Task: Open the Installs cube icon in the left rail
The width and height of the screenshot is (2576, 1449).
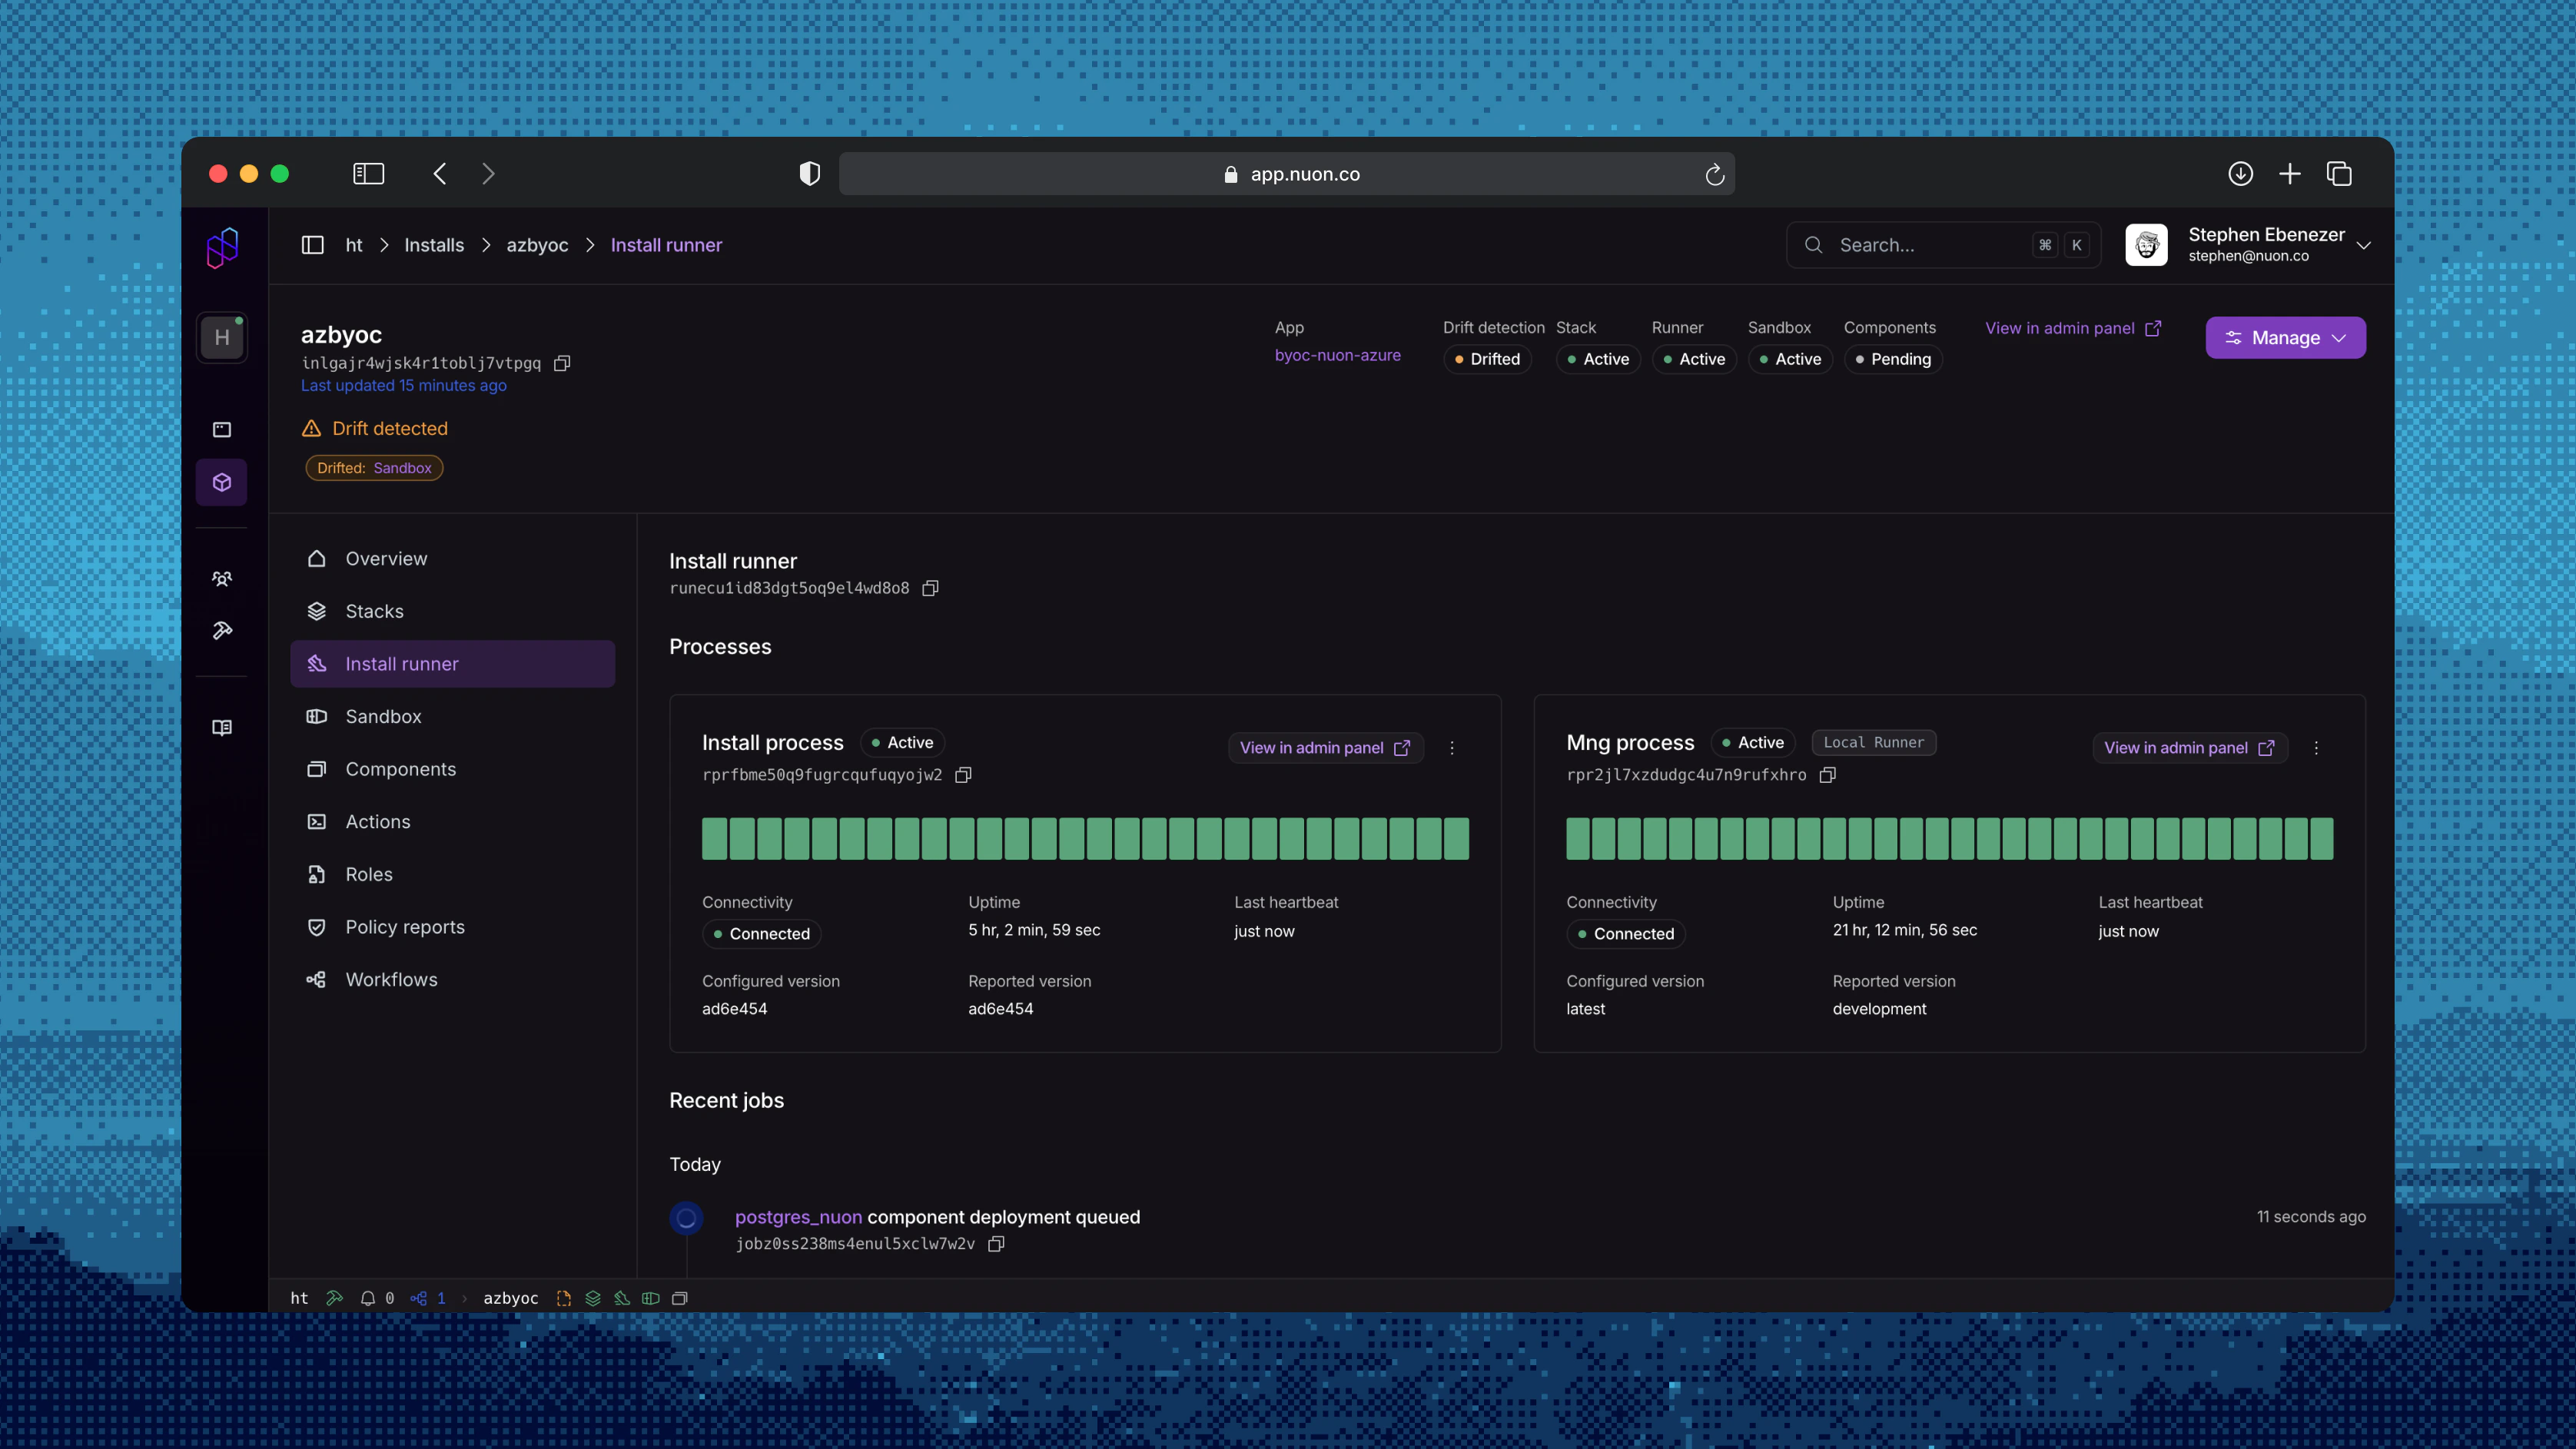Action: click(222, 482)
